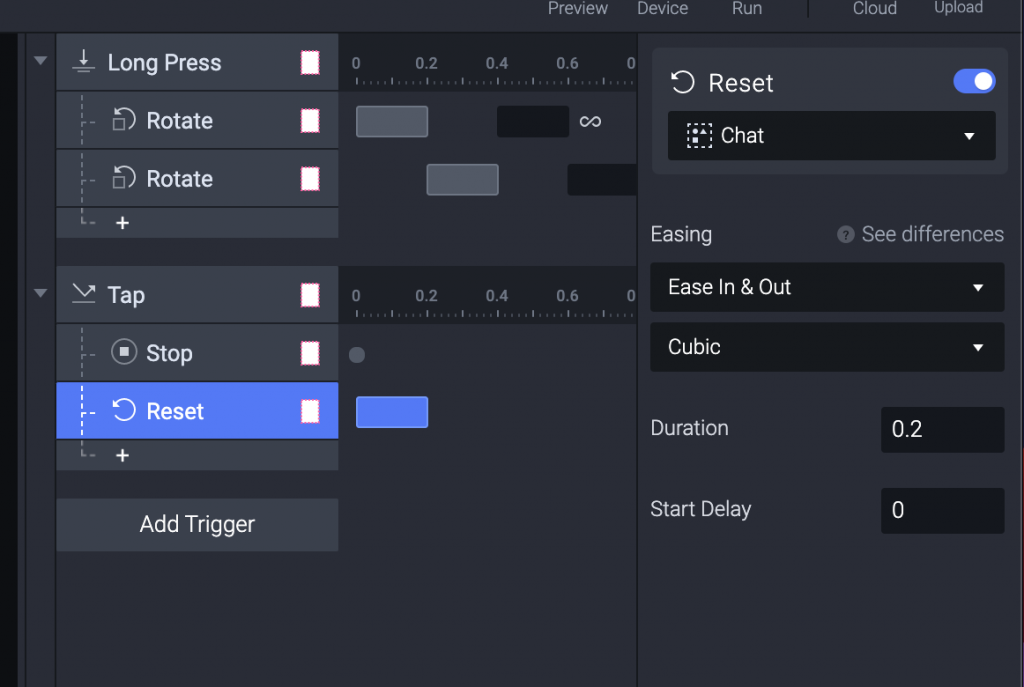Click the help icon beside See differences

coord(846,235)
